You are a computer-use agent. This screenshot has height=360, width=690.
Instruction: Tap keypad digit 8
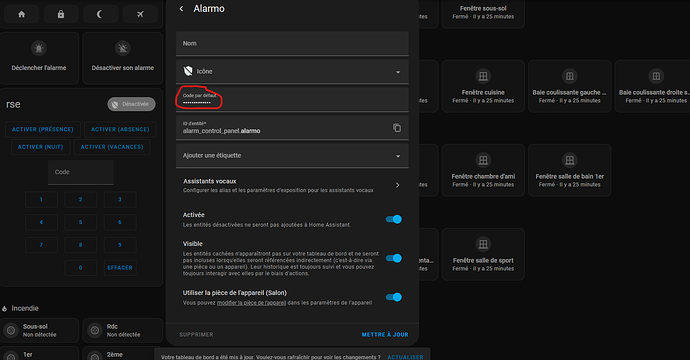(81, 245)
